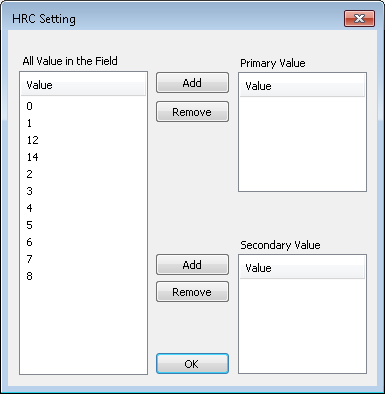Click the Value header in Secondary Value list
The height and width of the screenshot is (394, 385).
click(x=302, y=268)
